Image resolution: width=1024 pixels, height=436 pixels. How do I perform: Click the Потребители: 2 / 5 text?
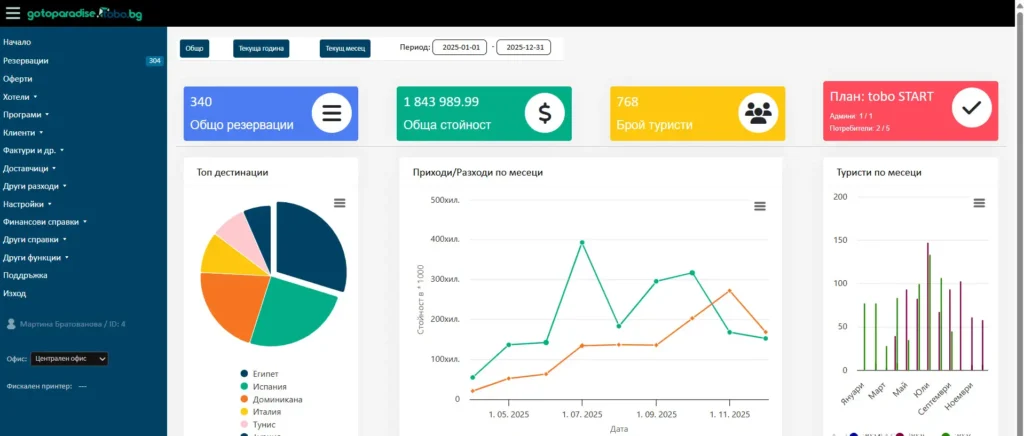(x=859, y=129)
